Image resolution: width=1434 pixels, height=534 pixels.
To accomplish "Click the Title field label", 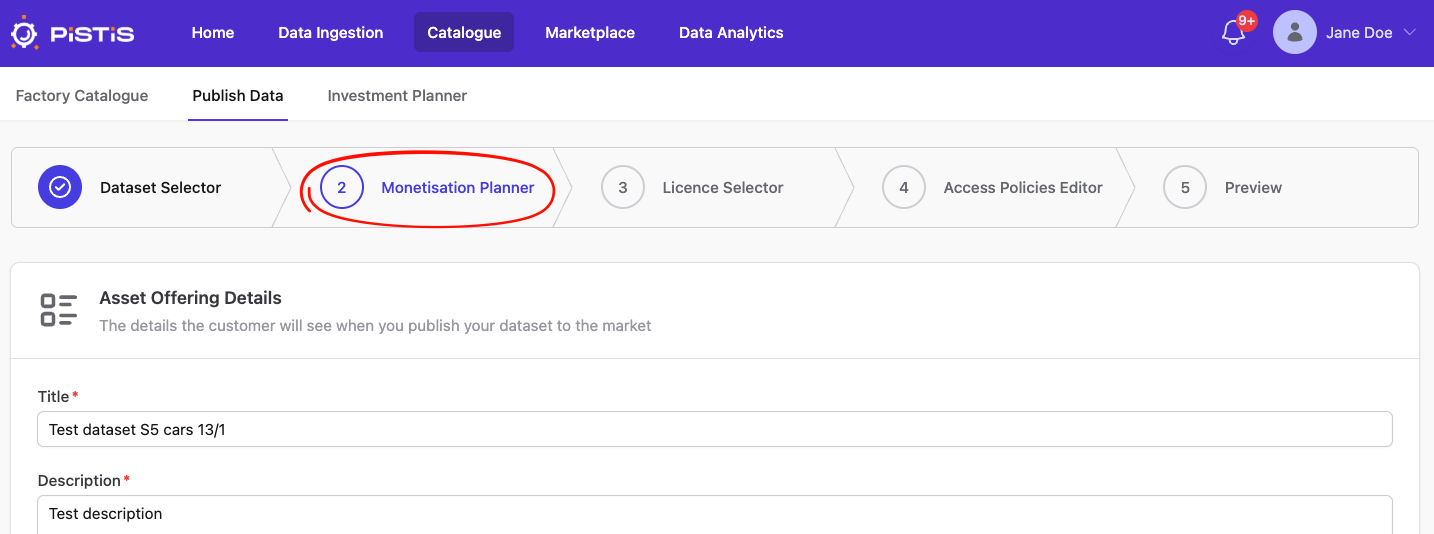I will click(54, 397).
